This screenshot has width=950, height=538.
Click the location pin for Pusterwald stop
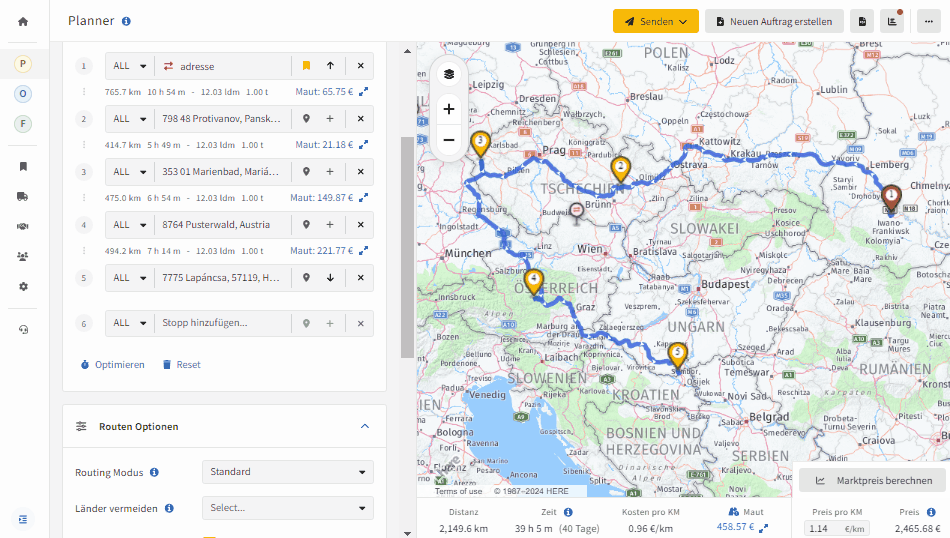[x=307, y=225]
